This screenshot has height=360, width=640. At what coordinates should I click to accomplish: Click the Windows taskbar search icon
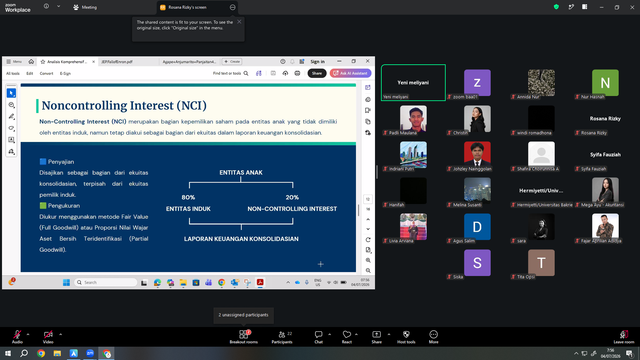[x=24, y=353]
